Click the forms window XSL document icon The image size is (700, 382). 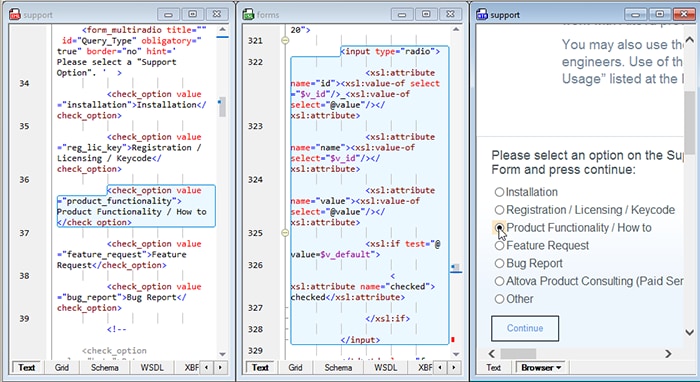[x=248, y=15]
